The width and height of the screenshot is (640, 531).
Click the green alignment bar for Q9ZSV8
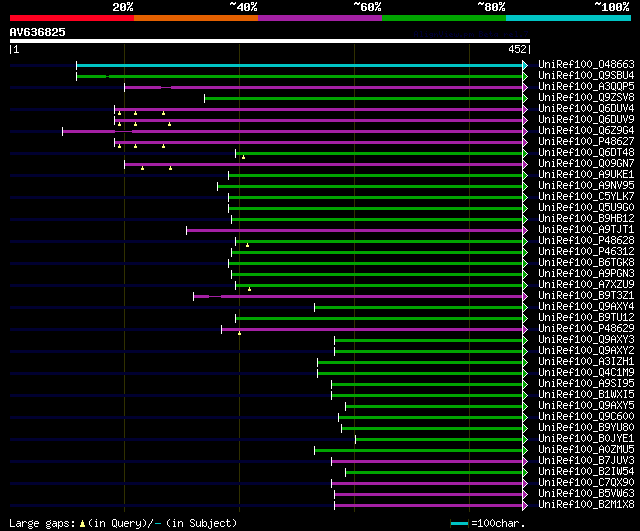point(364,98)
